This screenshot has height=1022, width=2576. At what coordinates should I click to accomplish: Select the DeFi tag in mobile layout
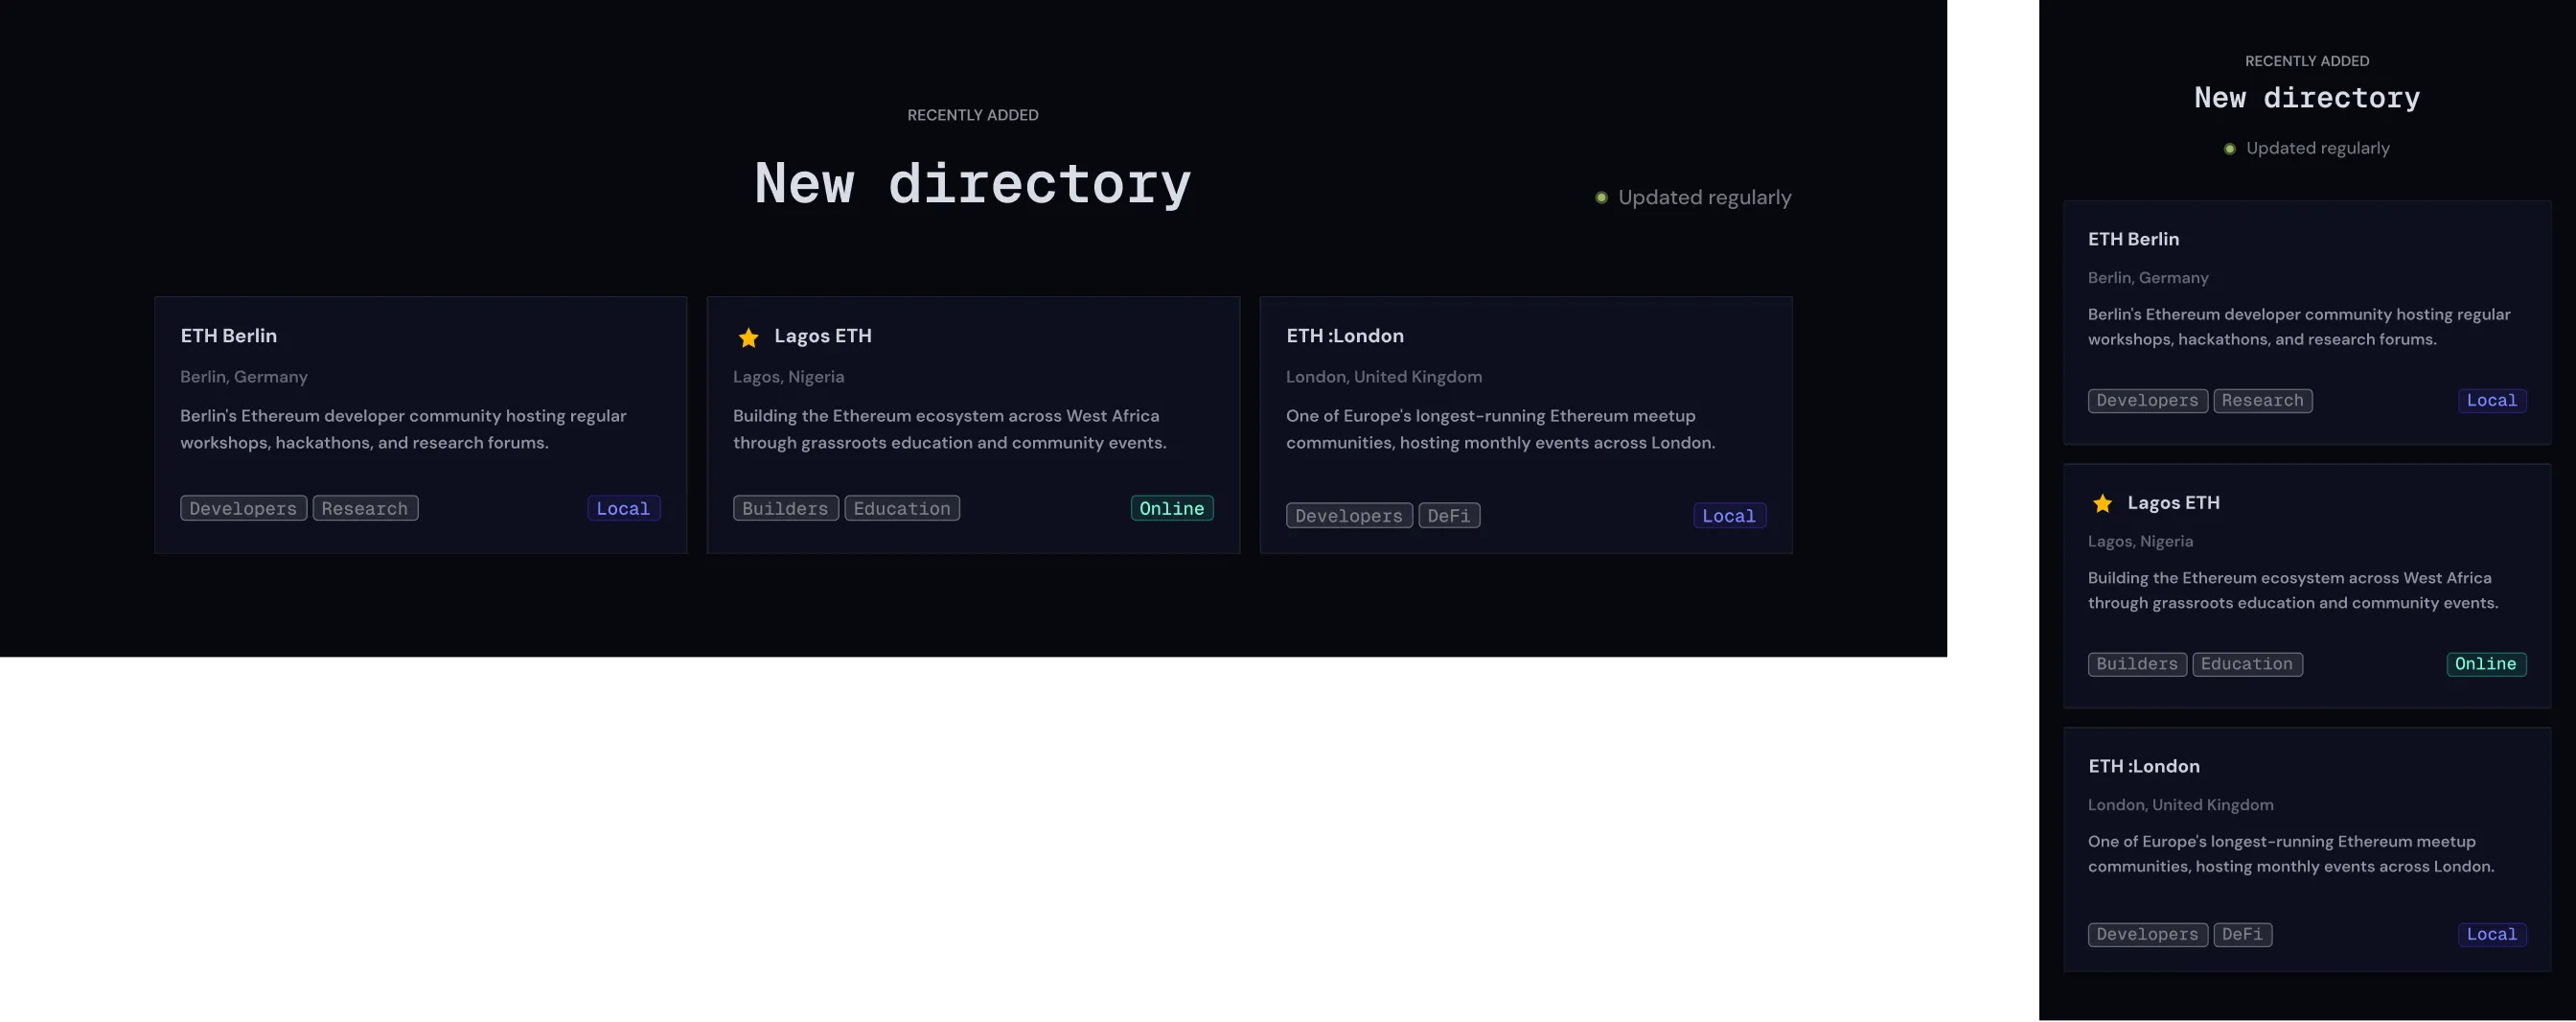point(2243,934)
